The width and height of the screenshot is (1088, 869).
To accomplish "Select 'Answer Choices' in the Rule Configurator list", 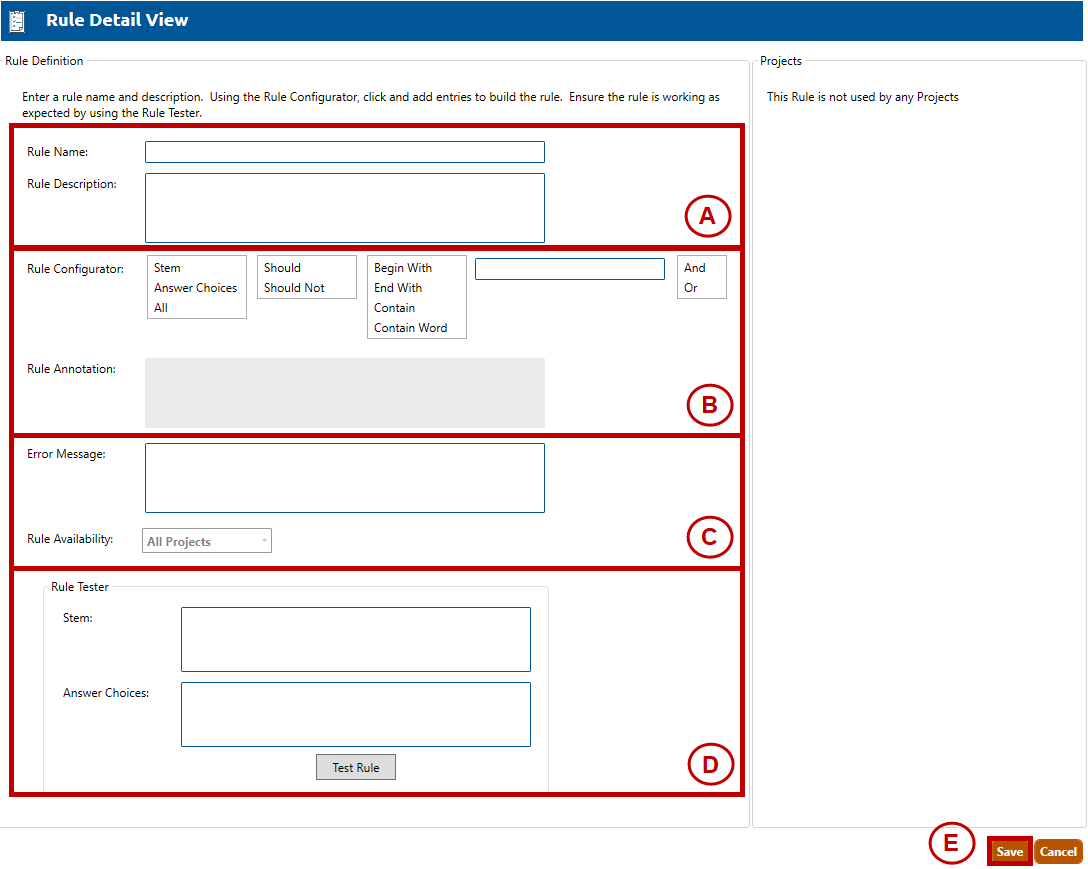I will pos(195,288).
